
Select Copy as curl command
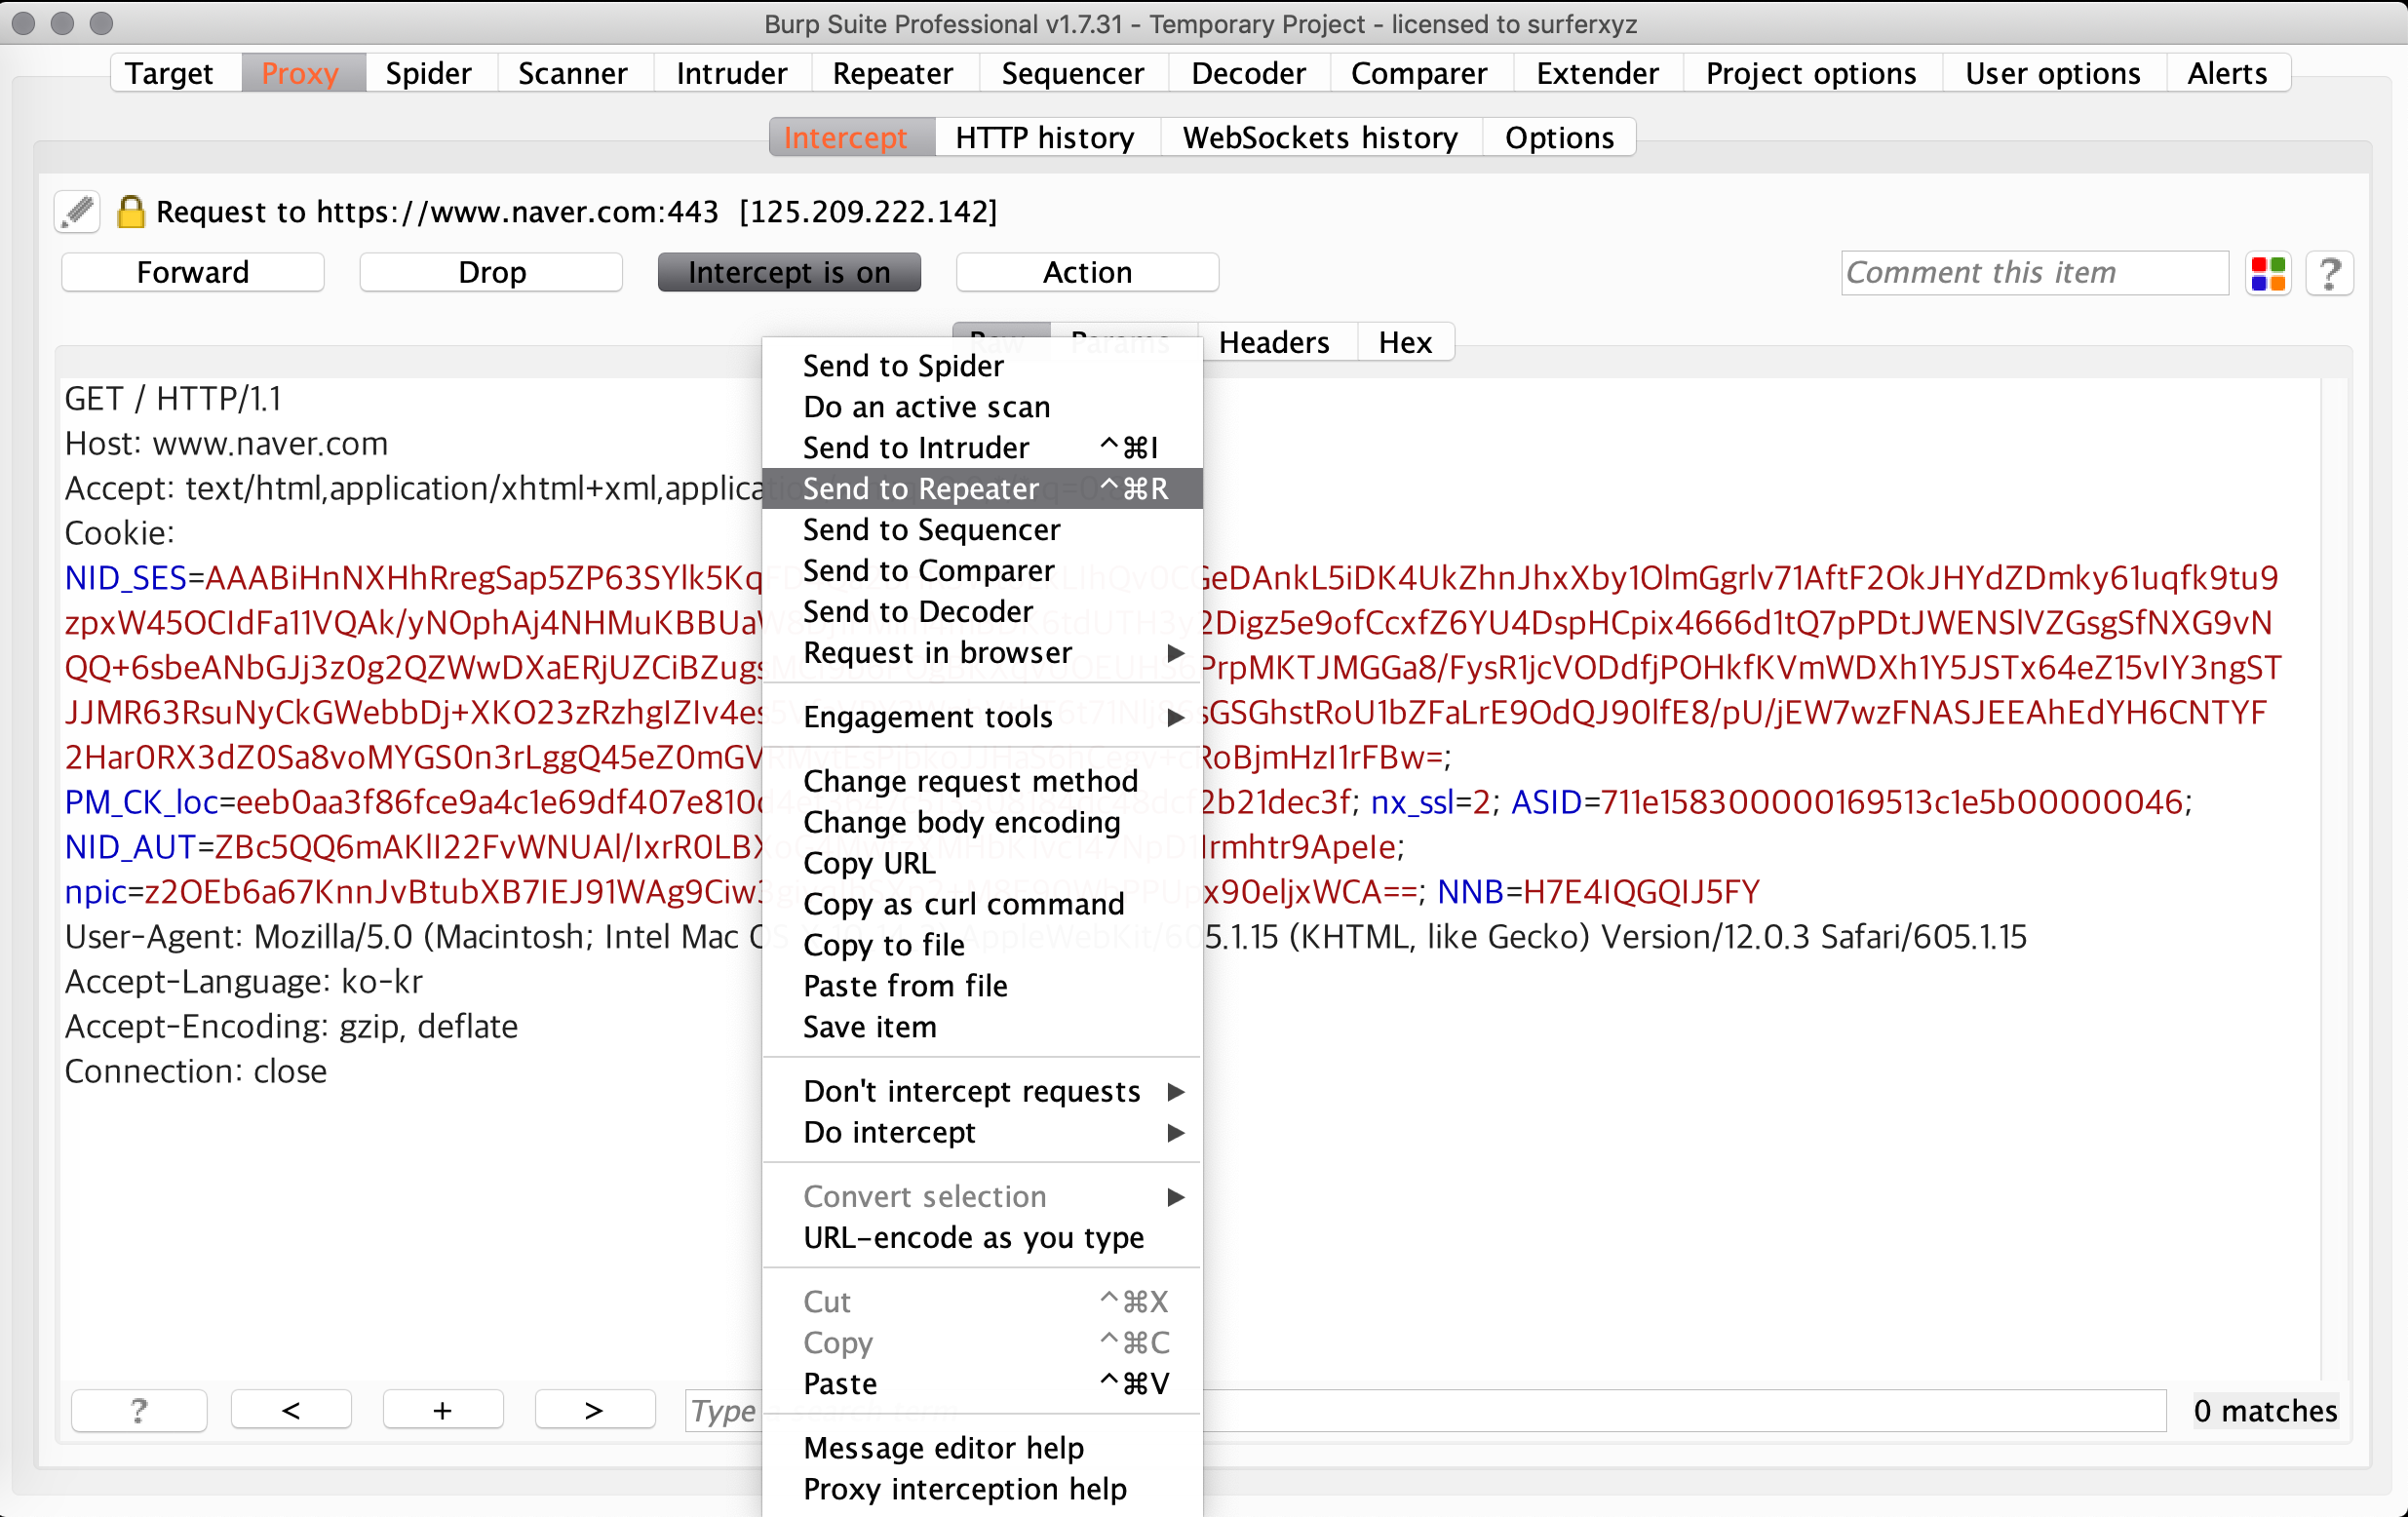tap(963, 904)
